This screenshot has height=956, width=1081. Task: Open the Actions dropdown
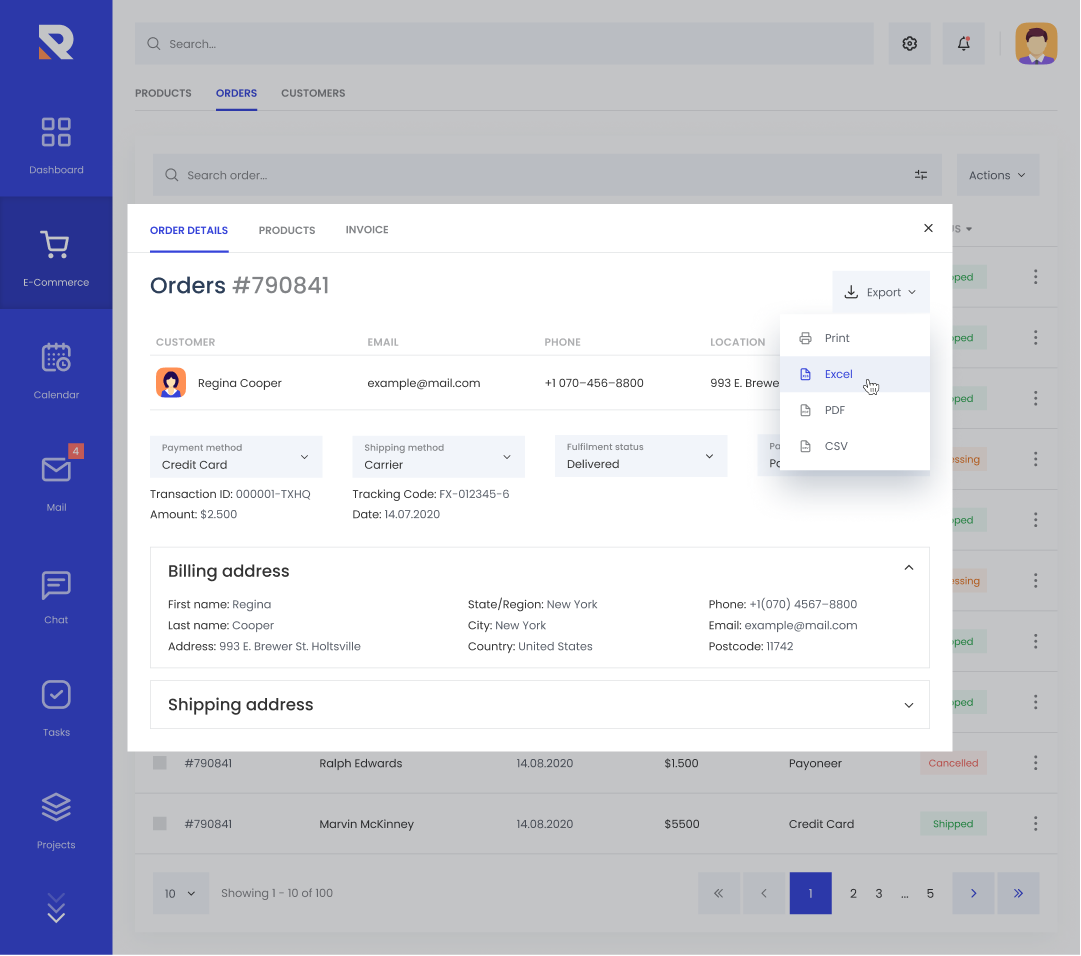coord(998,175)
